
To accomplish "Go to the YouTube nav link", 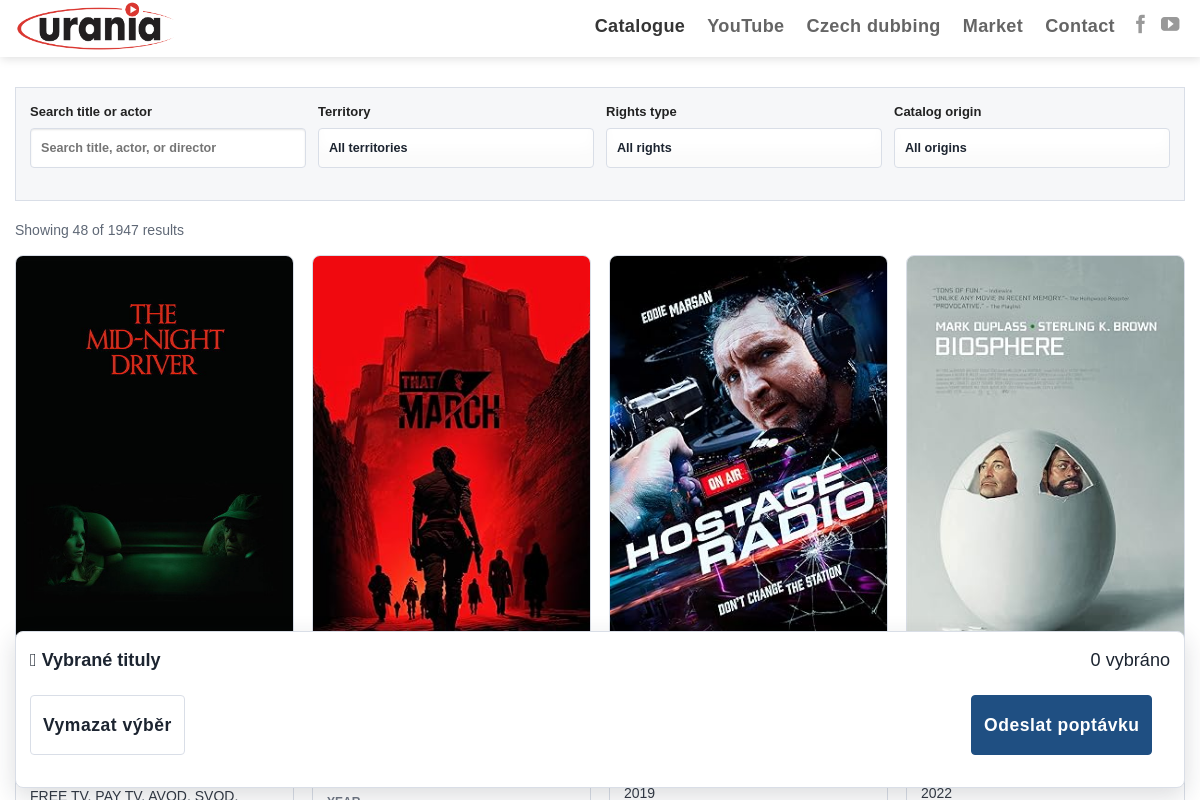I will (746, 26).
